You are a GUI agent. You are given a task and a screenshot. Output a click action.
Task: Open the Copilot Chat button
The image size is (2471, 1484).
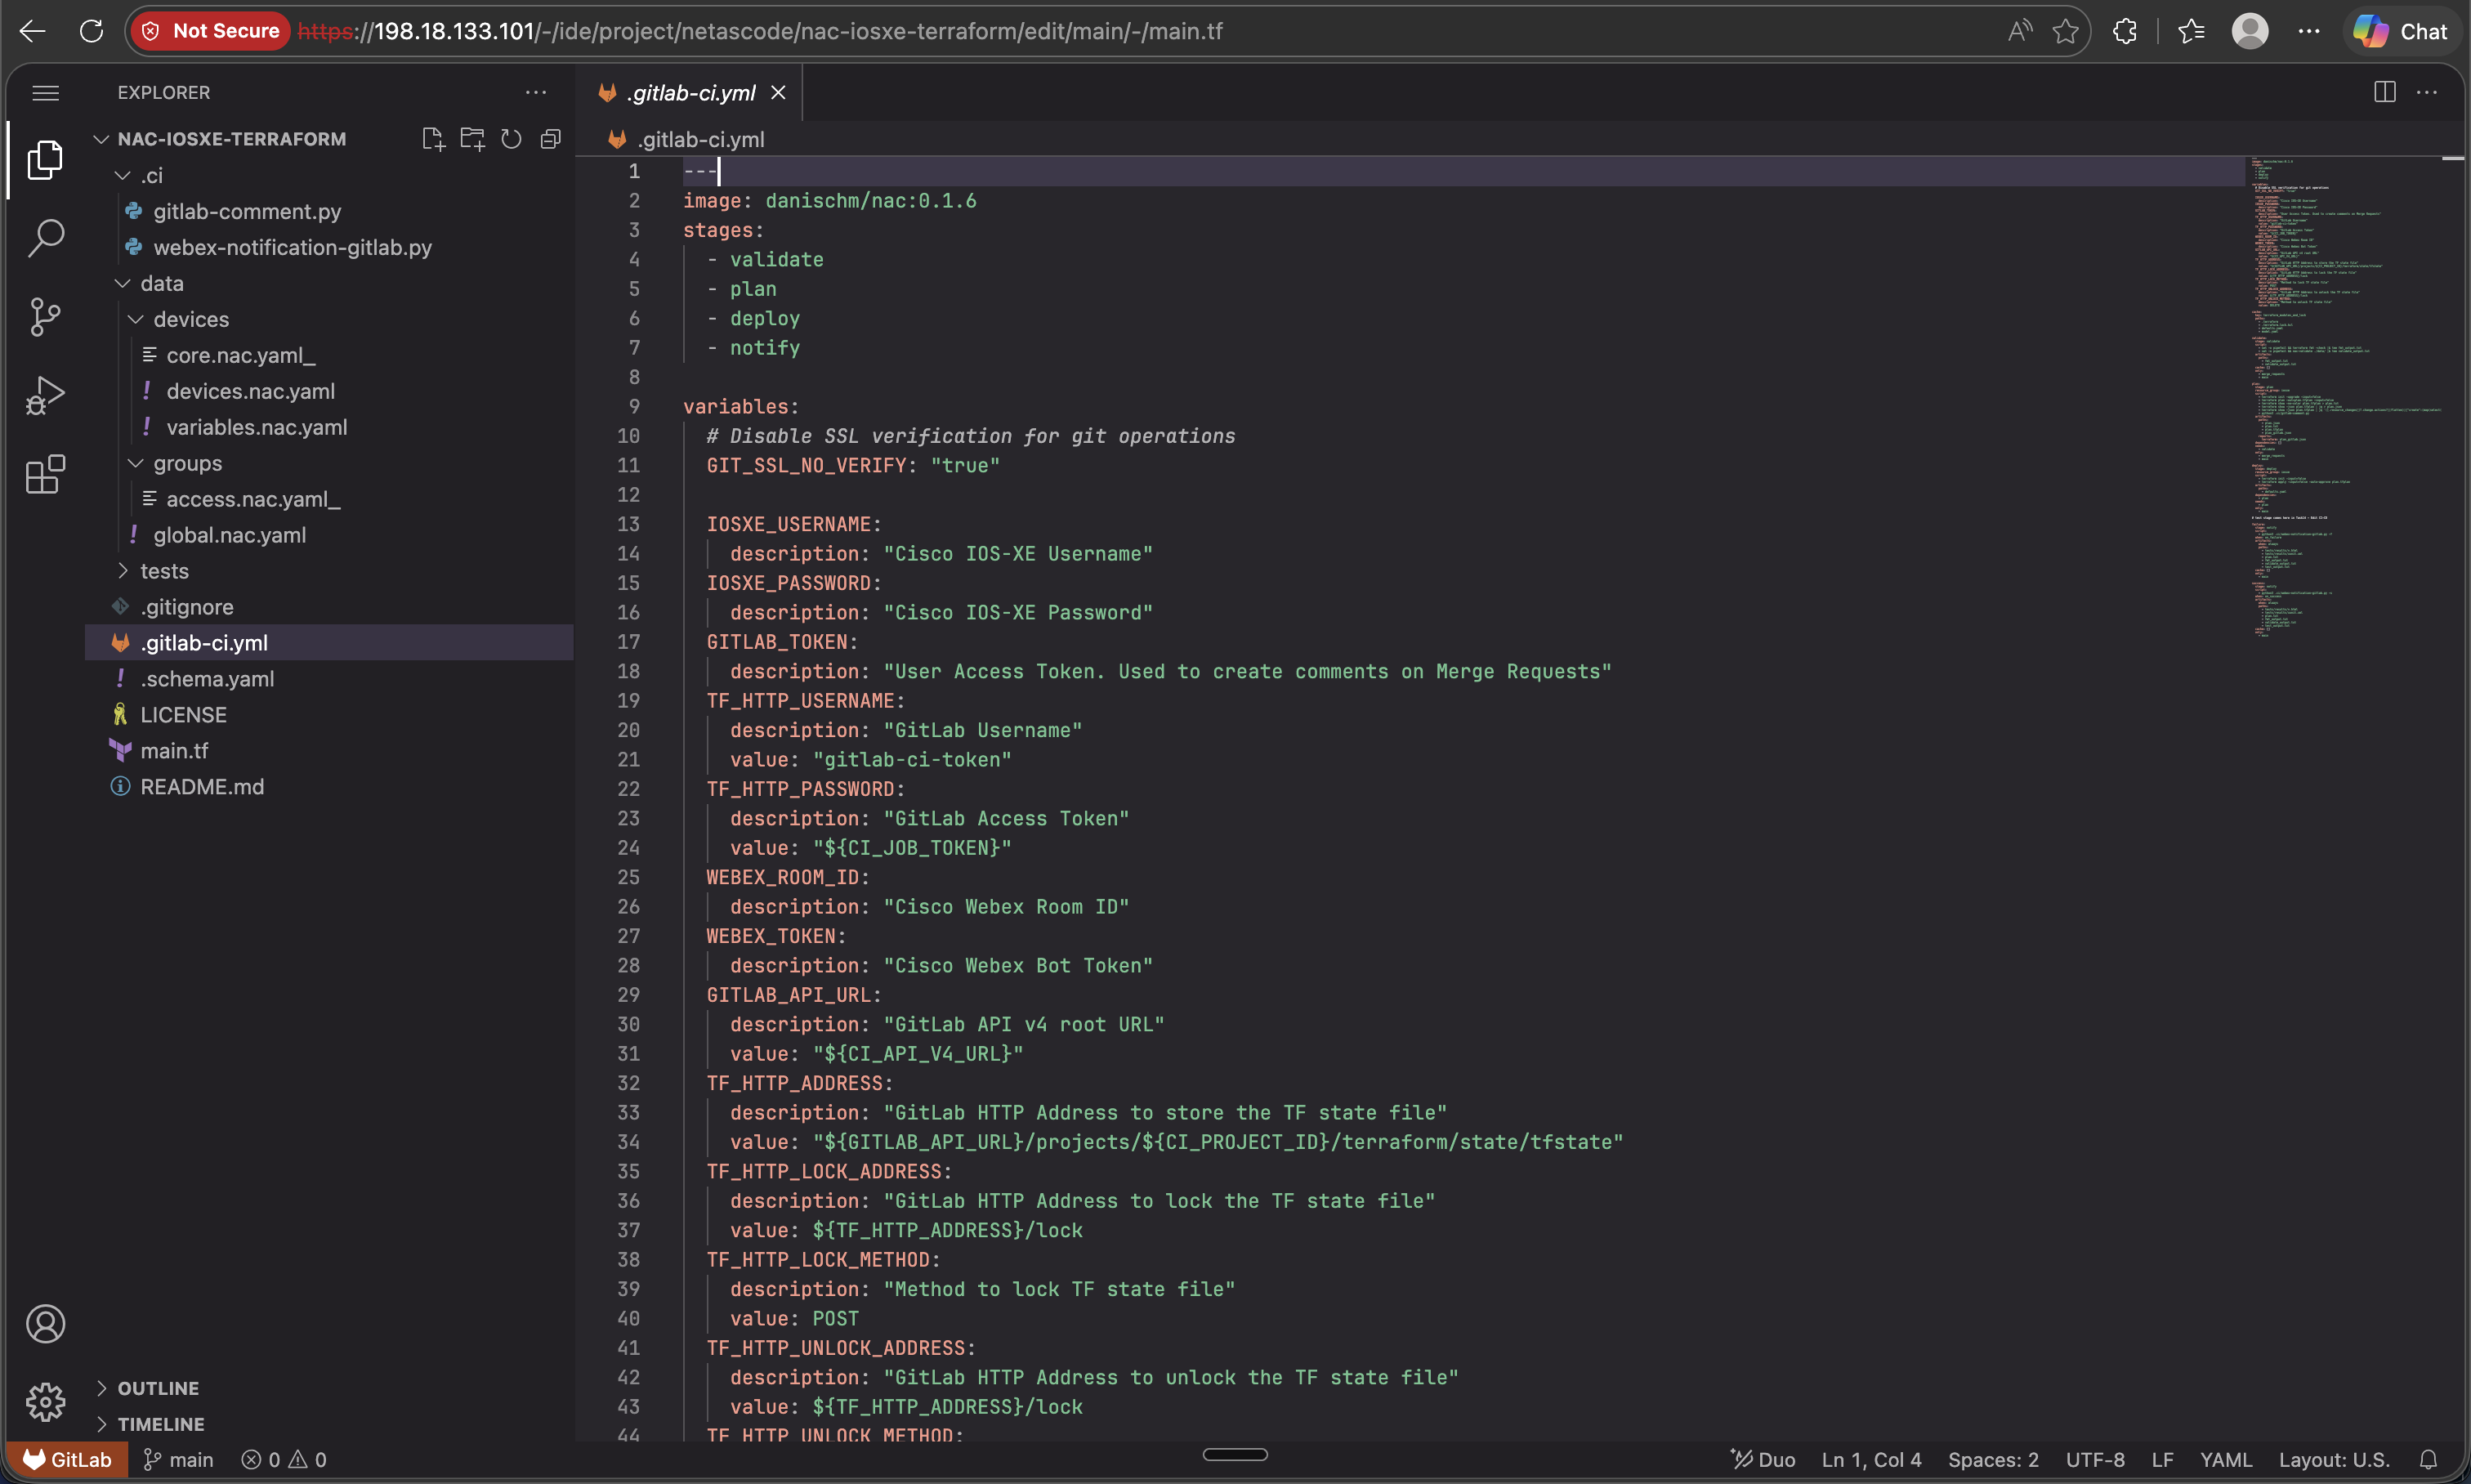[x=2400, y=31]
